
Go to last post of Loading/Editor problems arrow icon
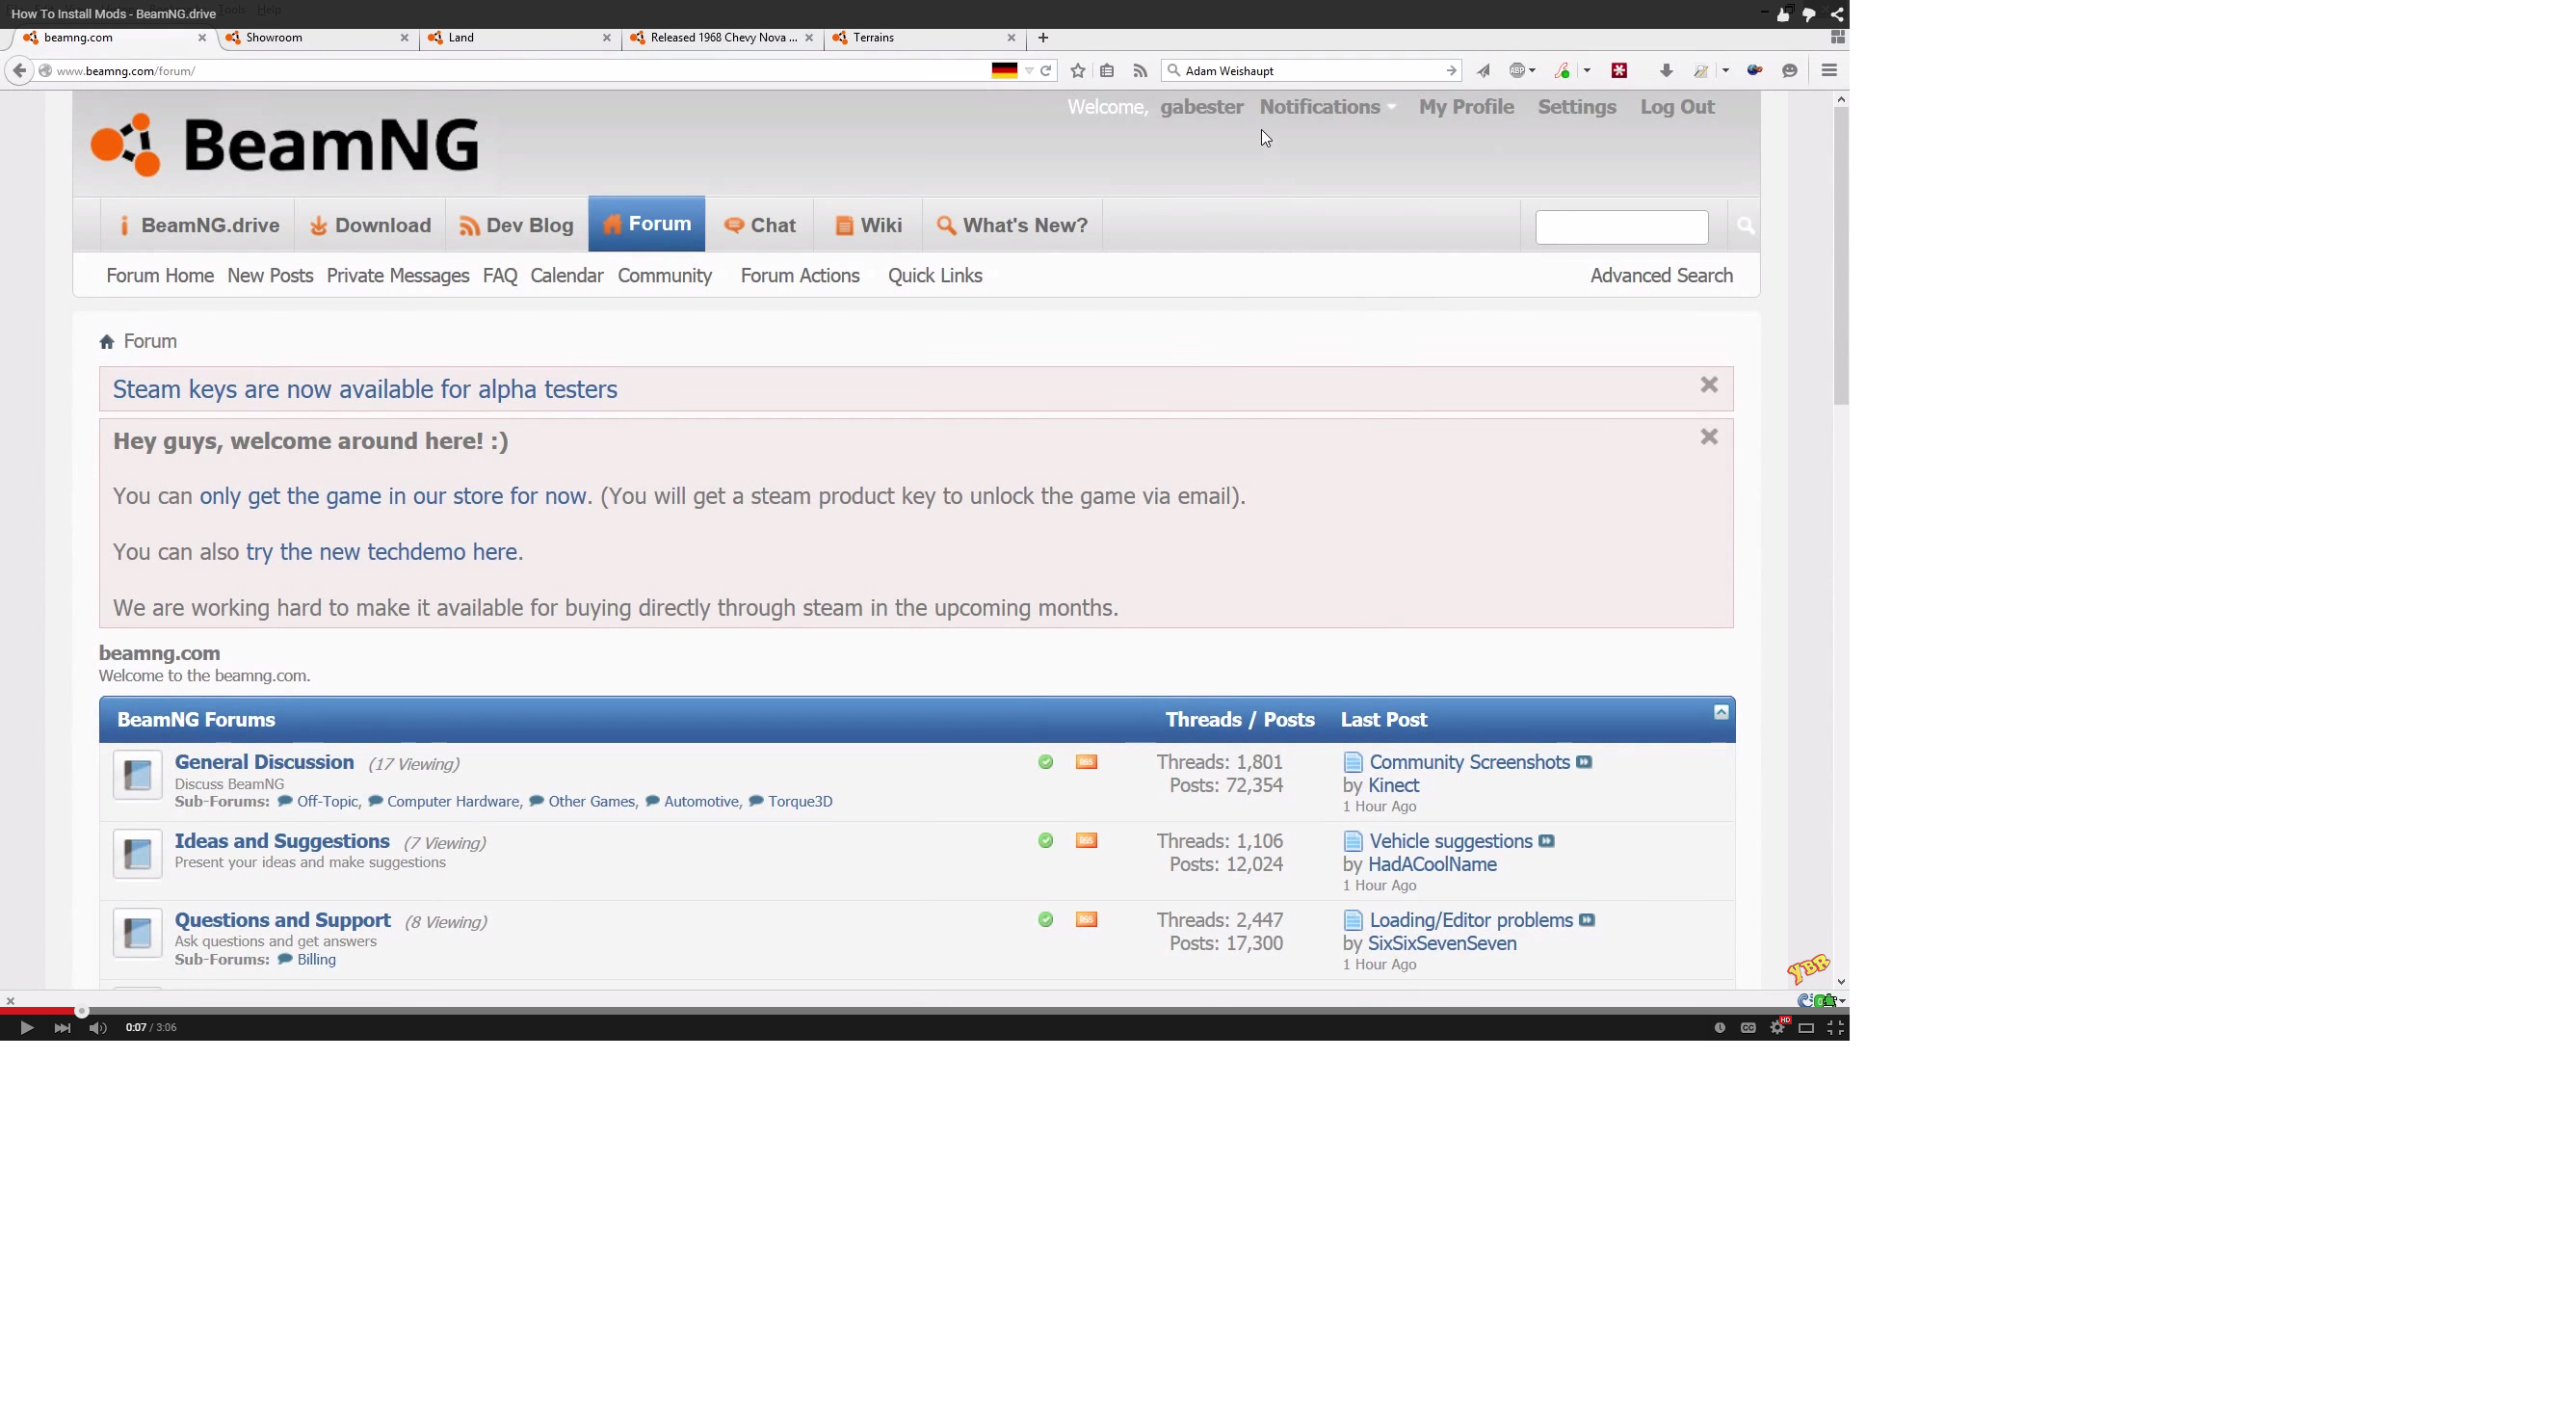pyautogui.click(x=1587, y=920)
